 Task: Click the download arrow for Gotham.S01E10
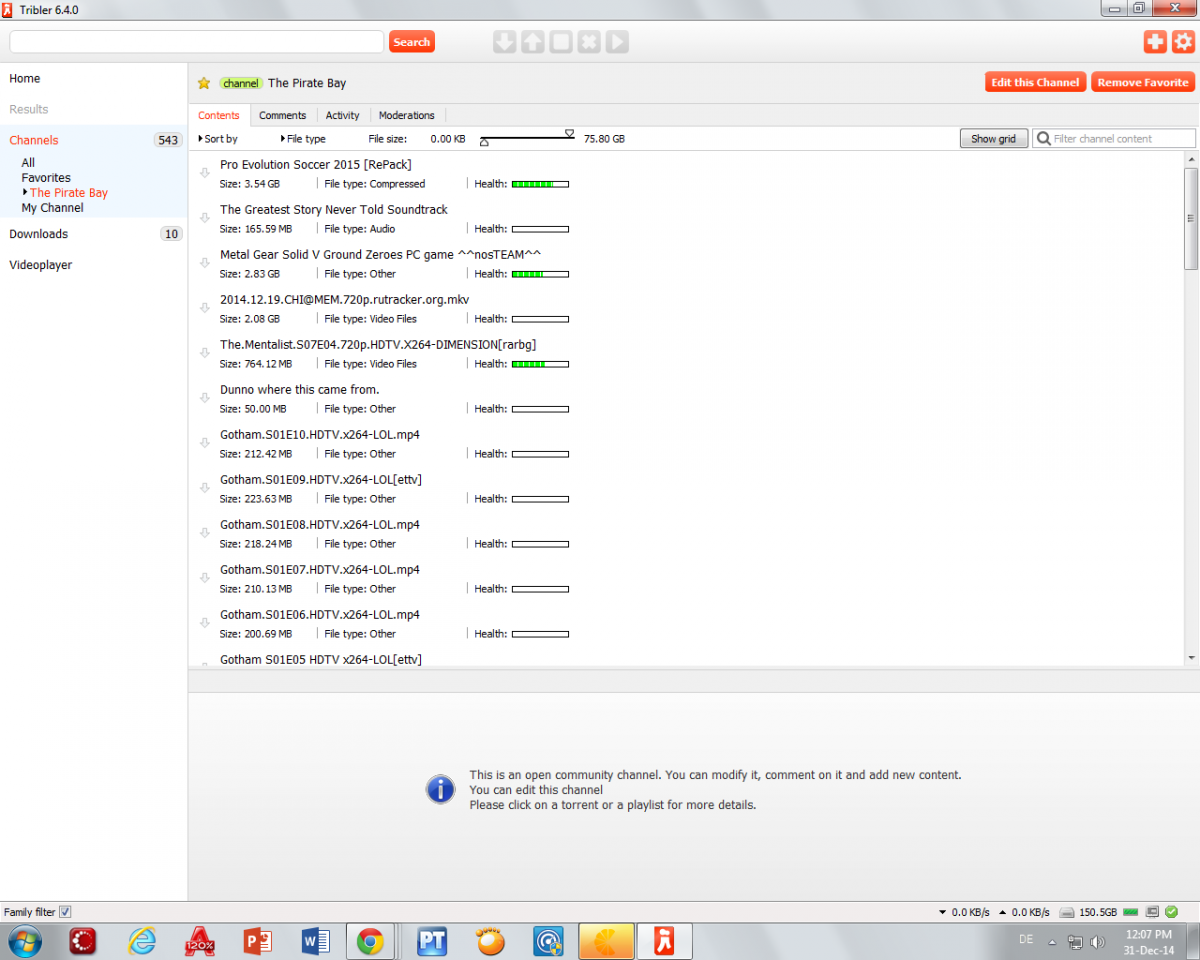pos(205,443)
